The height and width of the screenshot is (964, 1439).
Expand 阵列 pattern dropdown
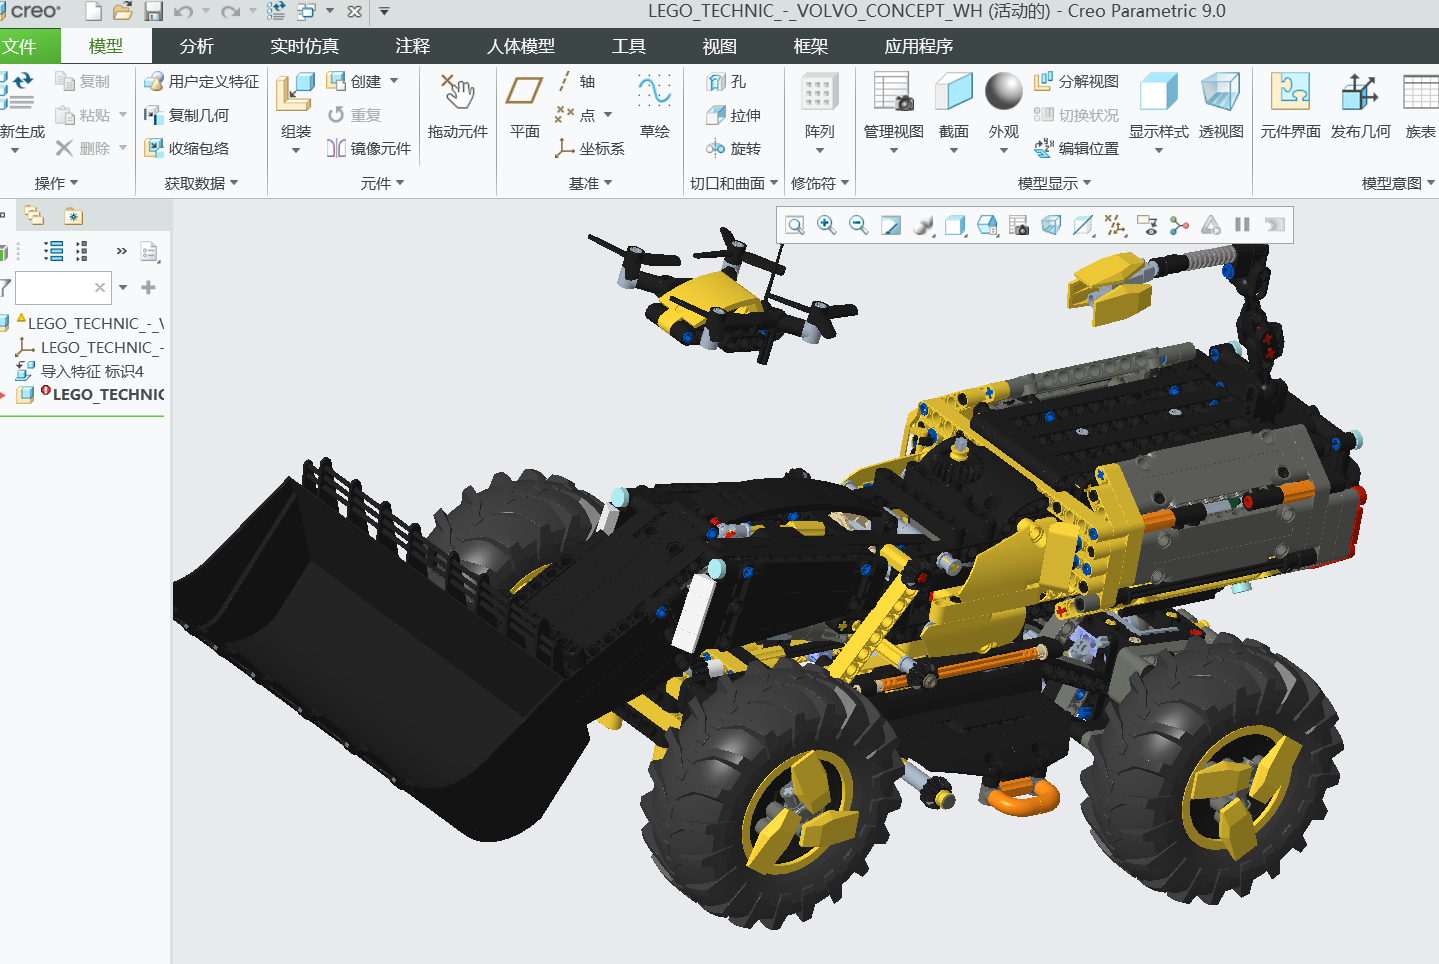(819, 151)
